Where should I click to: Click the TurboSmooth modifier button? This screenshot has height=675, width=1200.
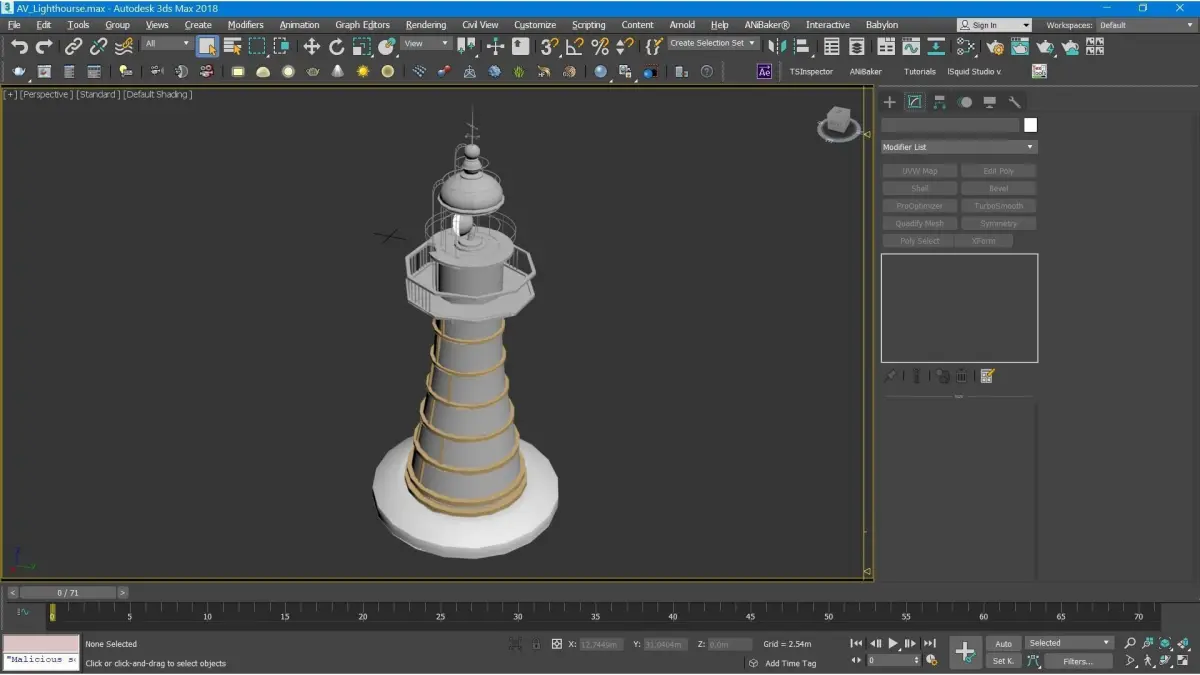coord(998,206)
